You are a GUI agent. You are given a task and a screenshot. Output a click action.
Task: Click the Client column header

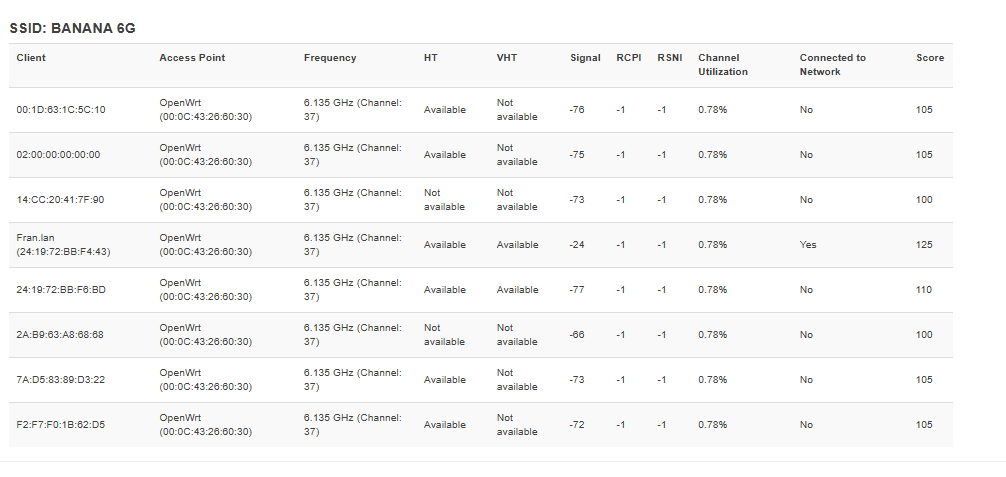[31, 58]
